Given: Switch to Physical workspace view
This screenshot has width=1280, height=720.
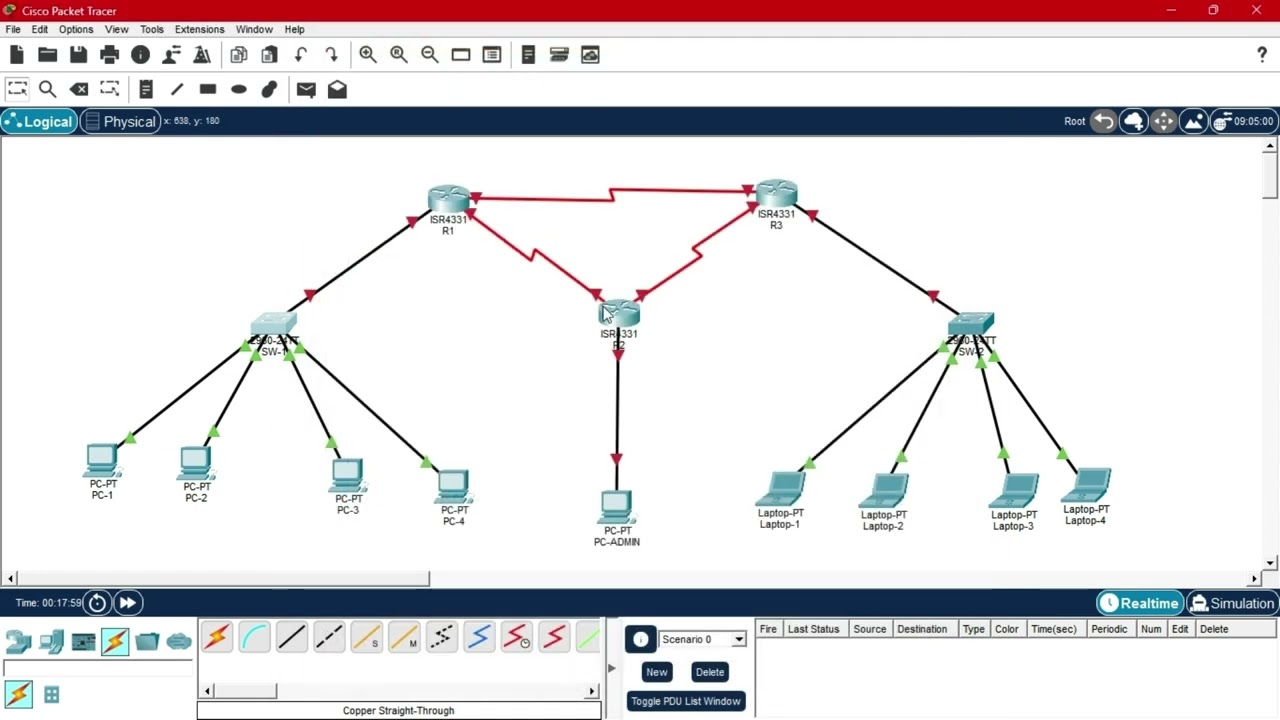Looking at the screenshot, I should (x=119, y=122).
